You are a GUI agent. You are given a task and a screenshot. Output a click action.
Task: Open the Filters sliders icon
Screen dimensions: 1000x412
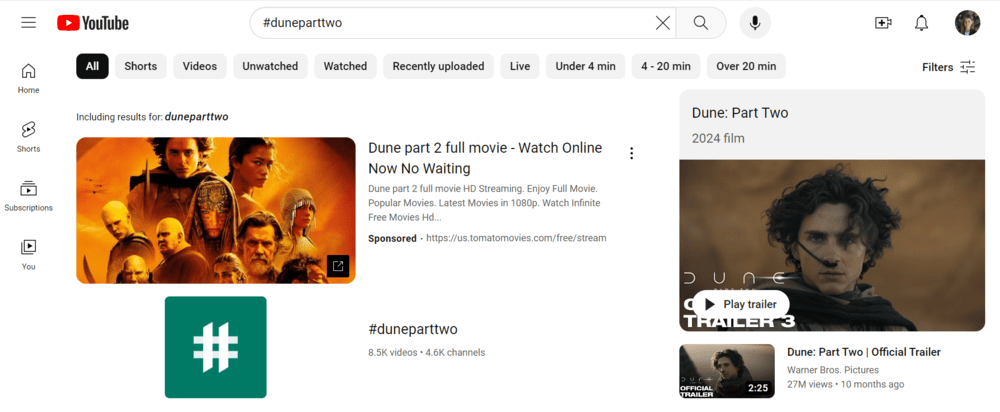pyautogui.click(x=968, y=67)
